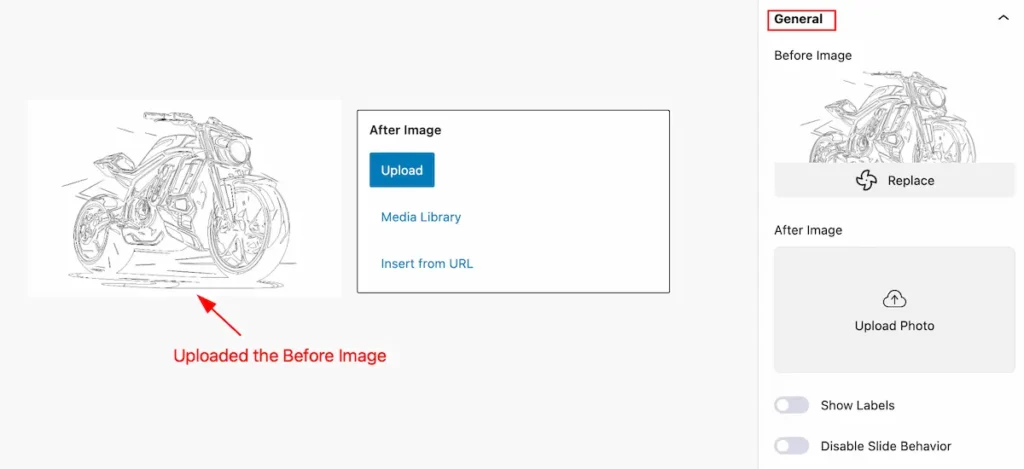Toggle the Disable Slide Behavior switch

pos(792,446)
